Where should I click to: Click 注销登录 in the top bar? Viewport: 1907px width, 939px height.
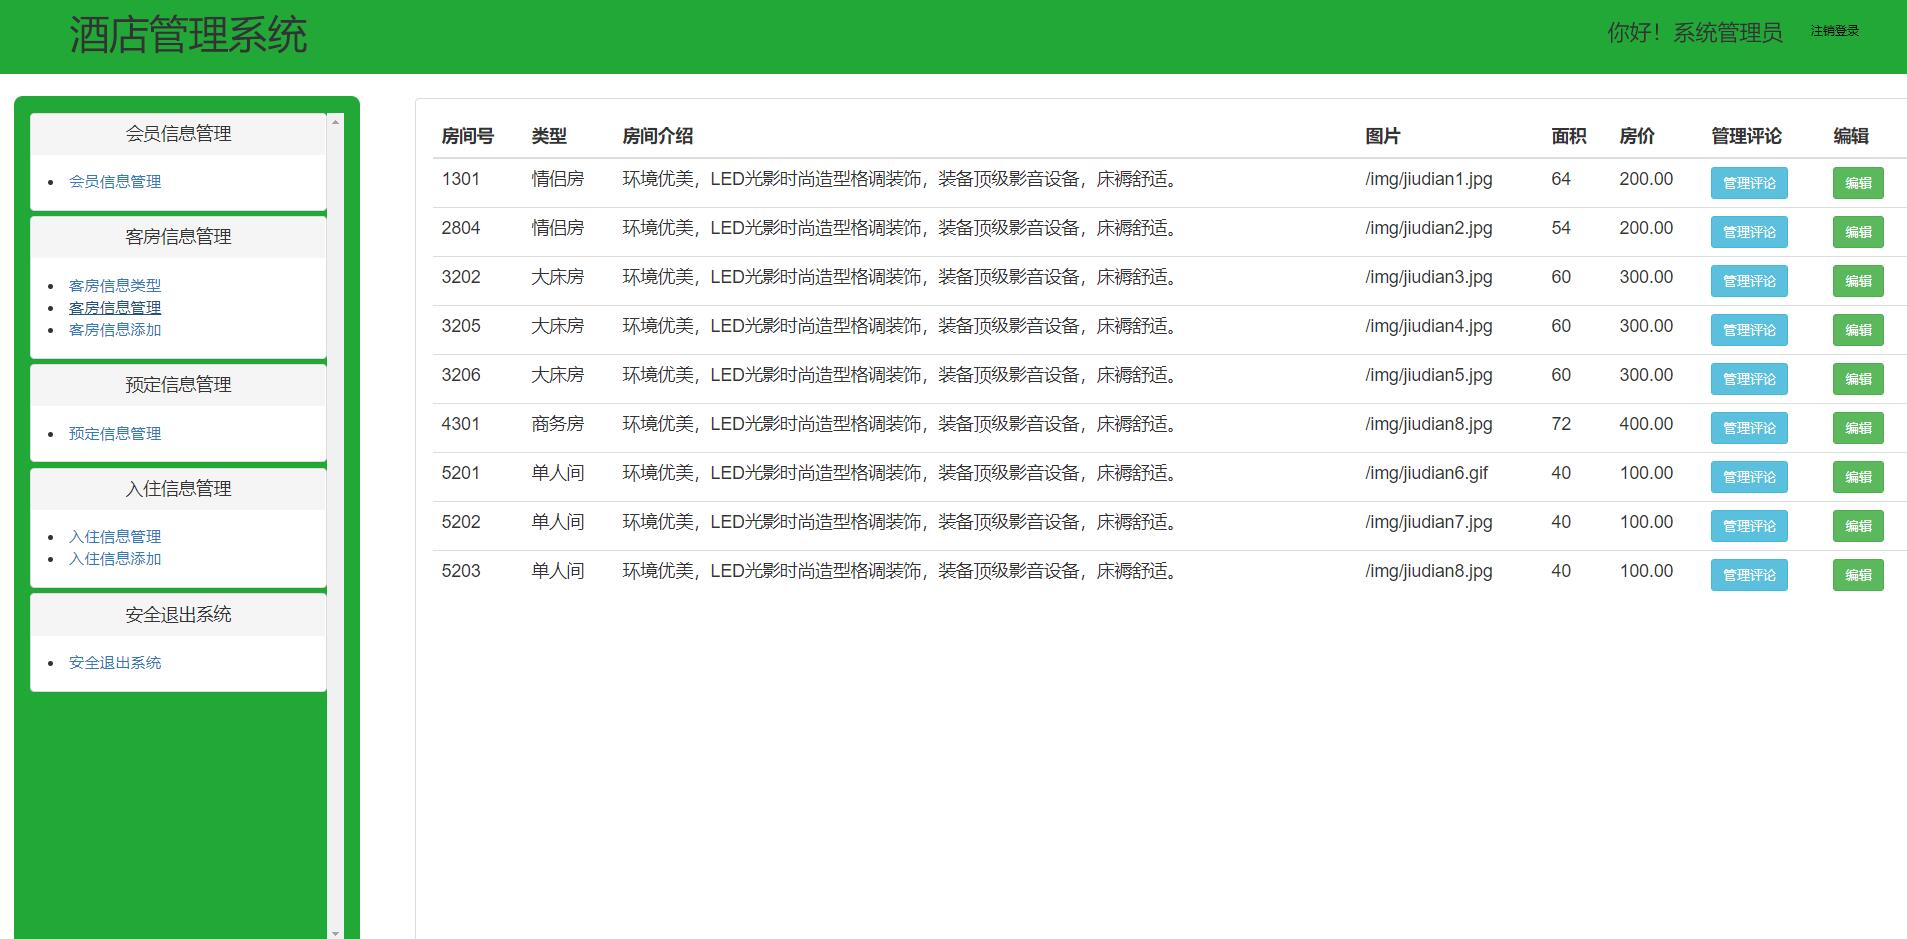1833,31
